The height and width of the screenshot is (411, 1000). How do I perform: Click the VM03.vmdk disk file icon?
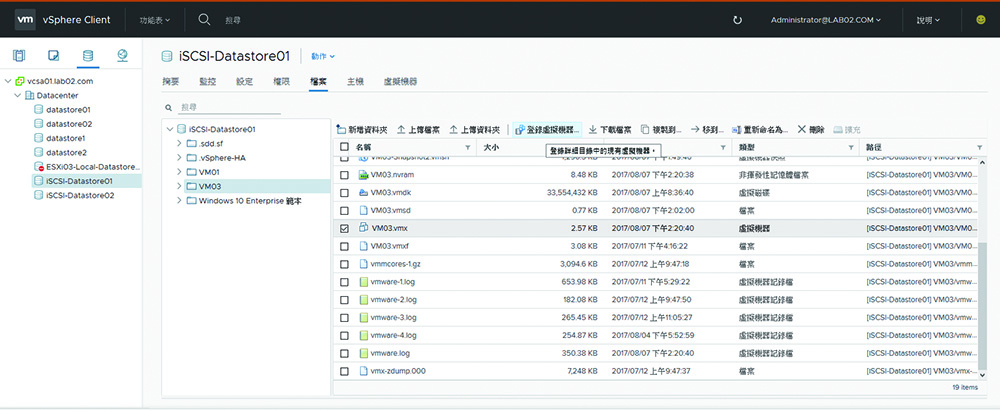(x=364, y=192)
